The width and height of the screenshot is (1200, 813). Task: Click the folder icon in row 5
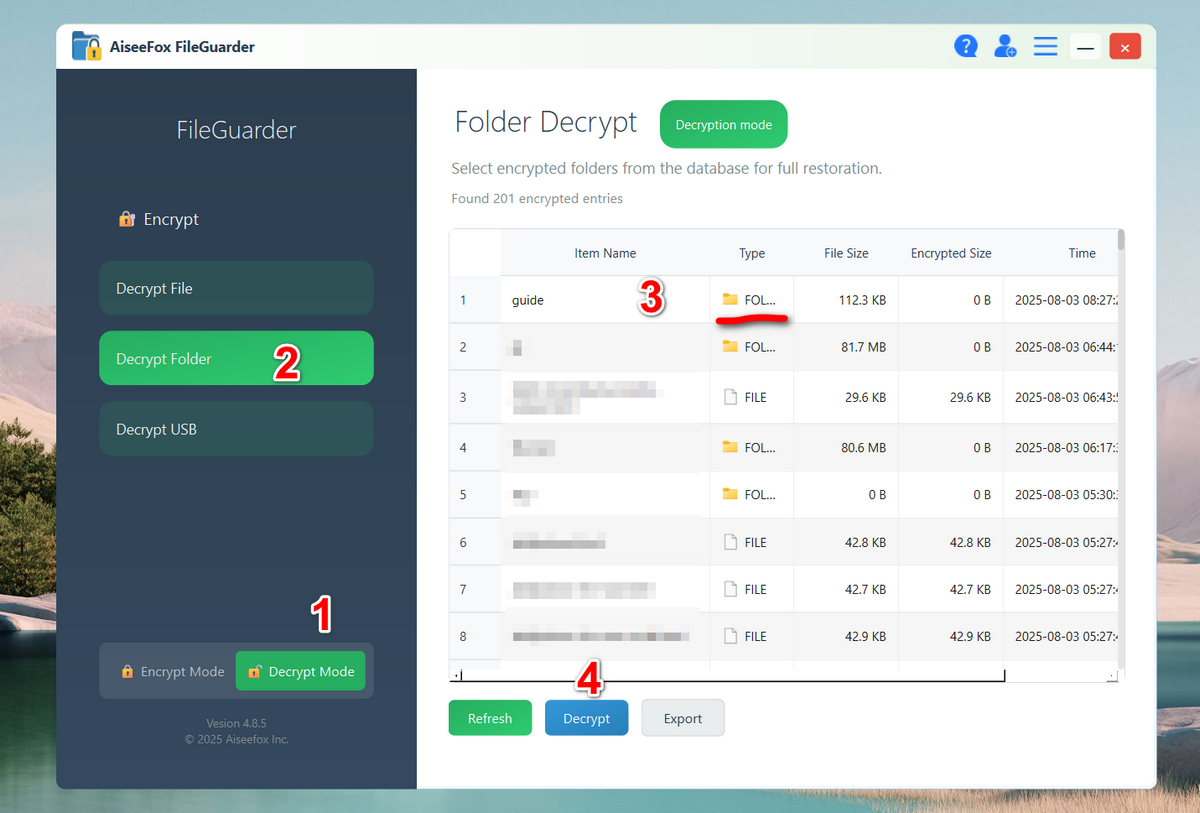(x=729, y=494)
